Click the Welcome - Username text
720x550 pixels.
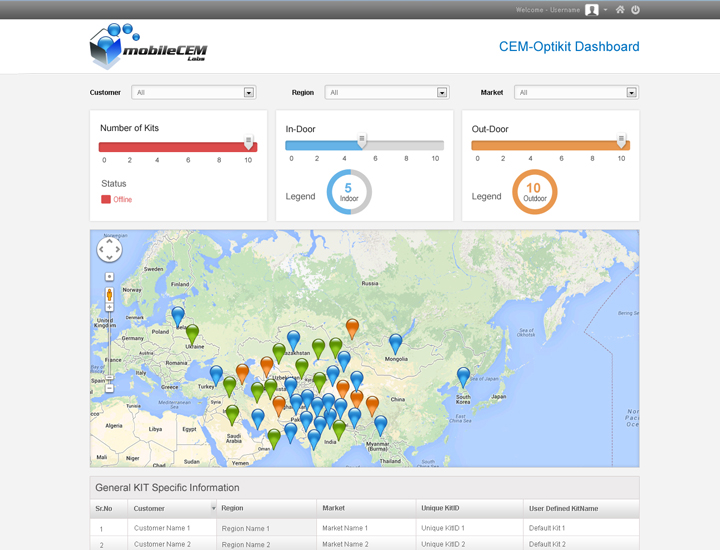coord(548,10)
